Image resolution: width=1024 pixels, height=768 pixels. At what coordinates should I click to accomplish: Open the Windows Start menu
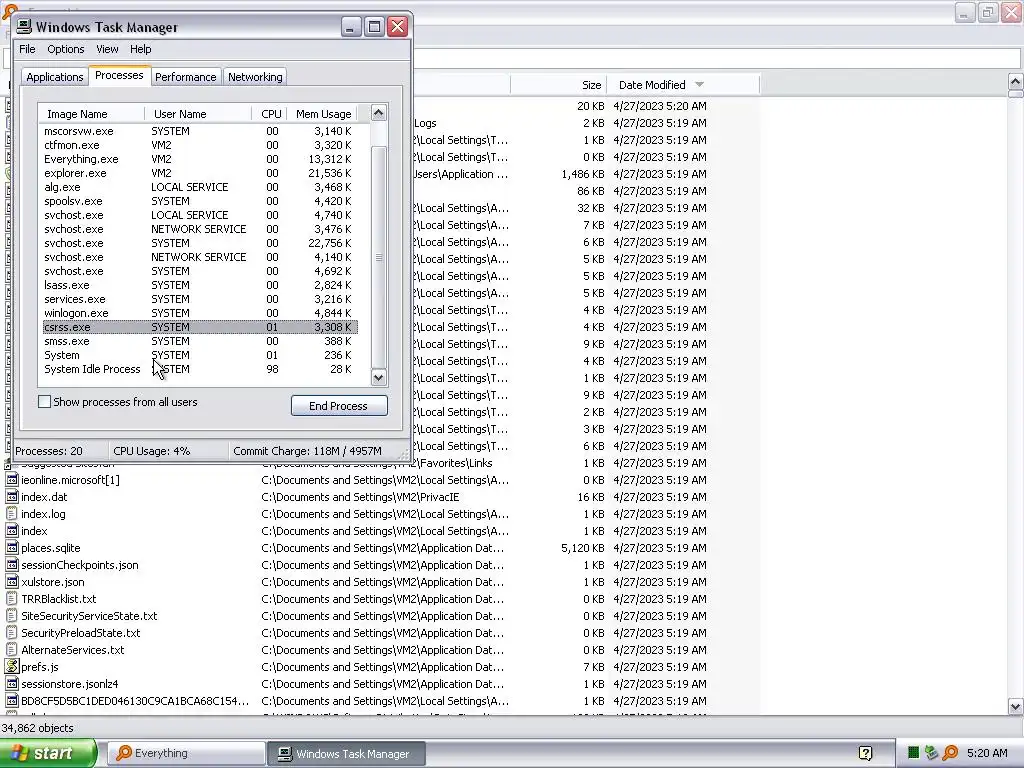[48, 753]
